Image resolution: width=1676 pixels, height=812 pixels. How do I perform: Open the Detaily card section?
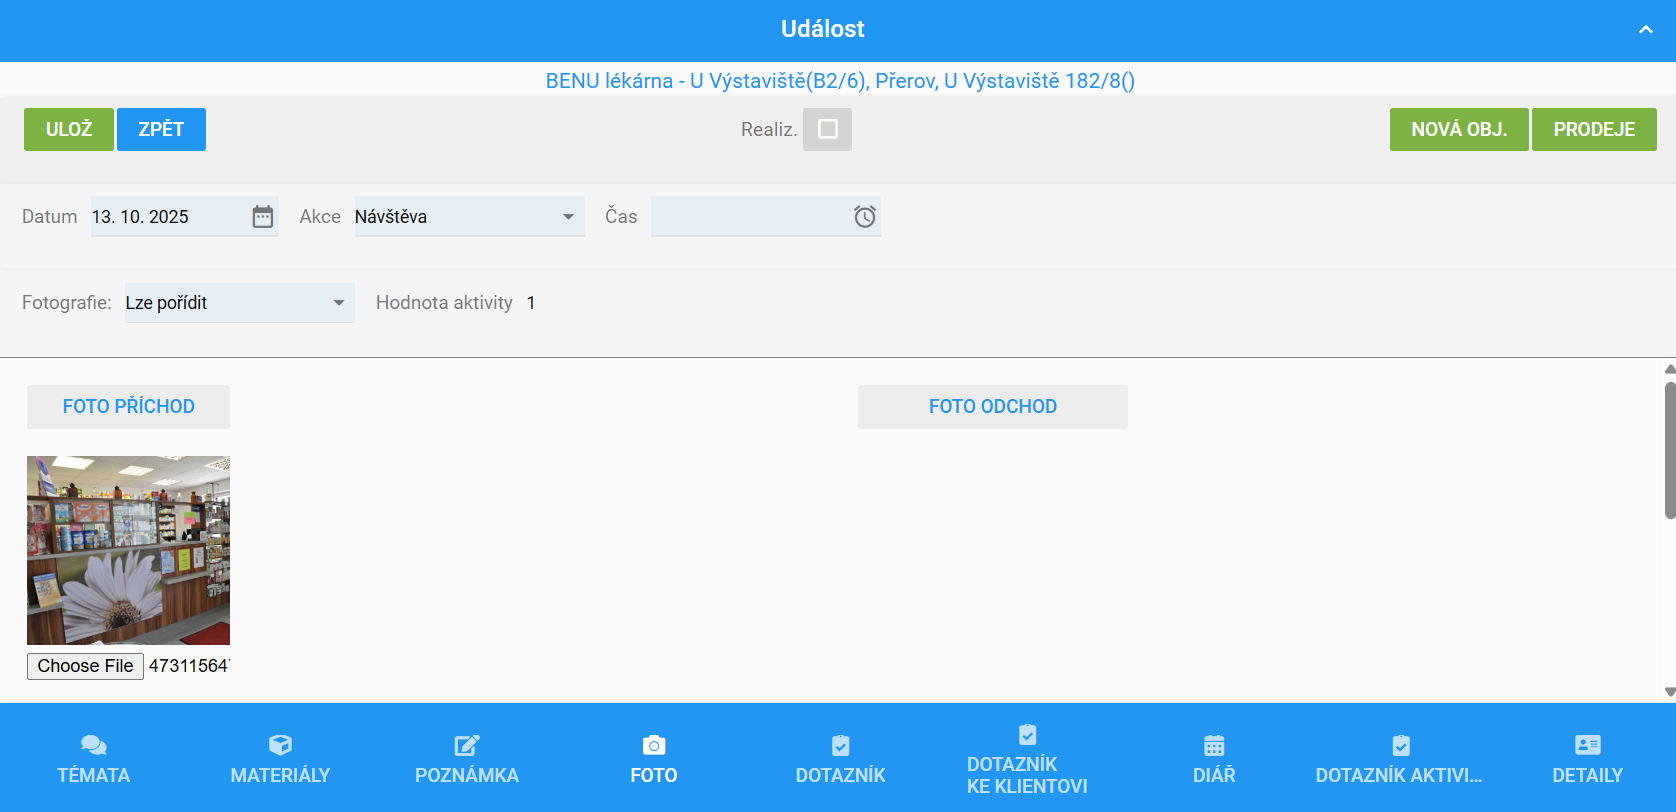(x=1587, y=759)
